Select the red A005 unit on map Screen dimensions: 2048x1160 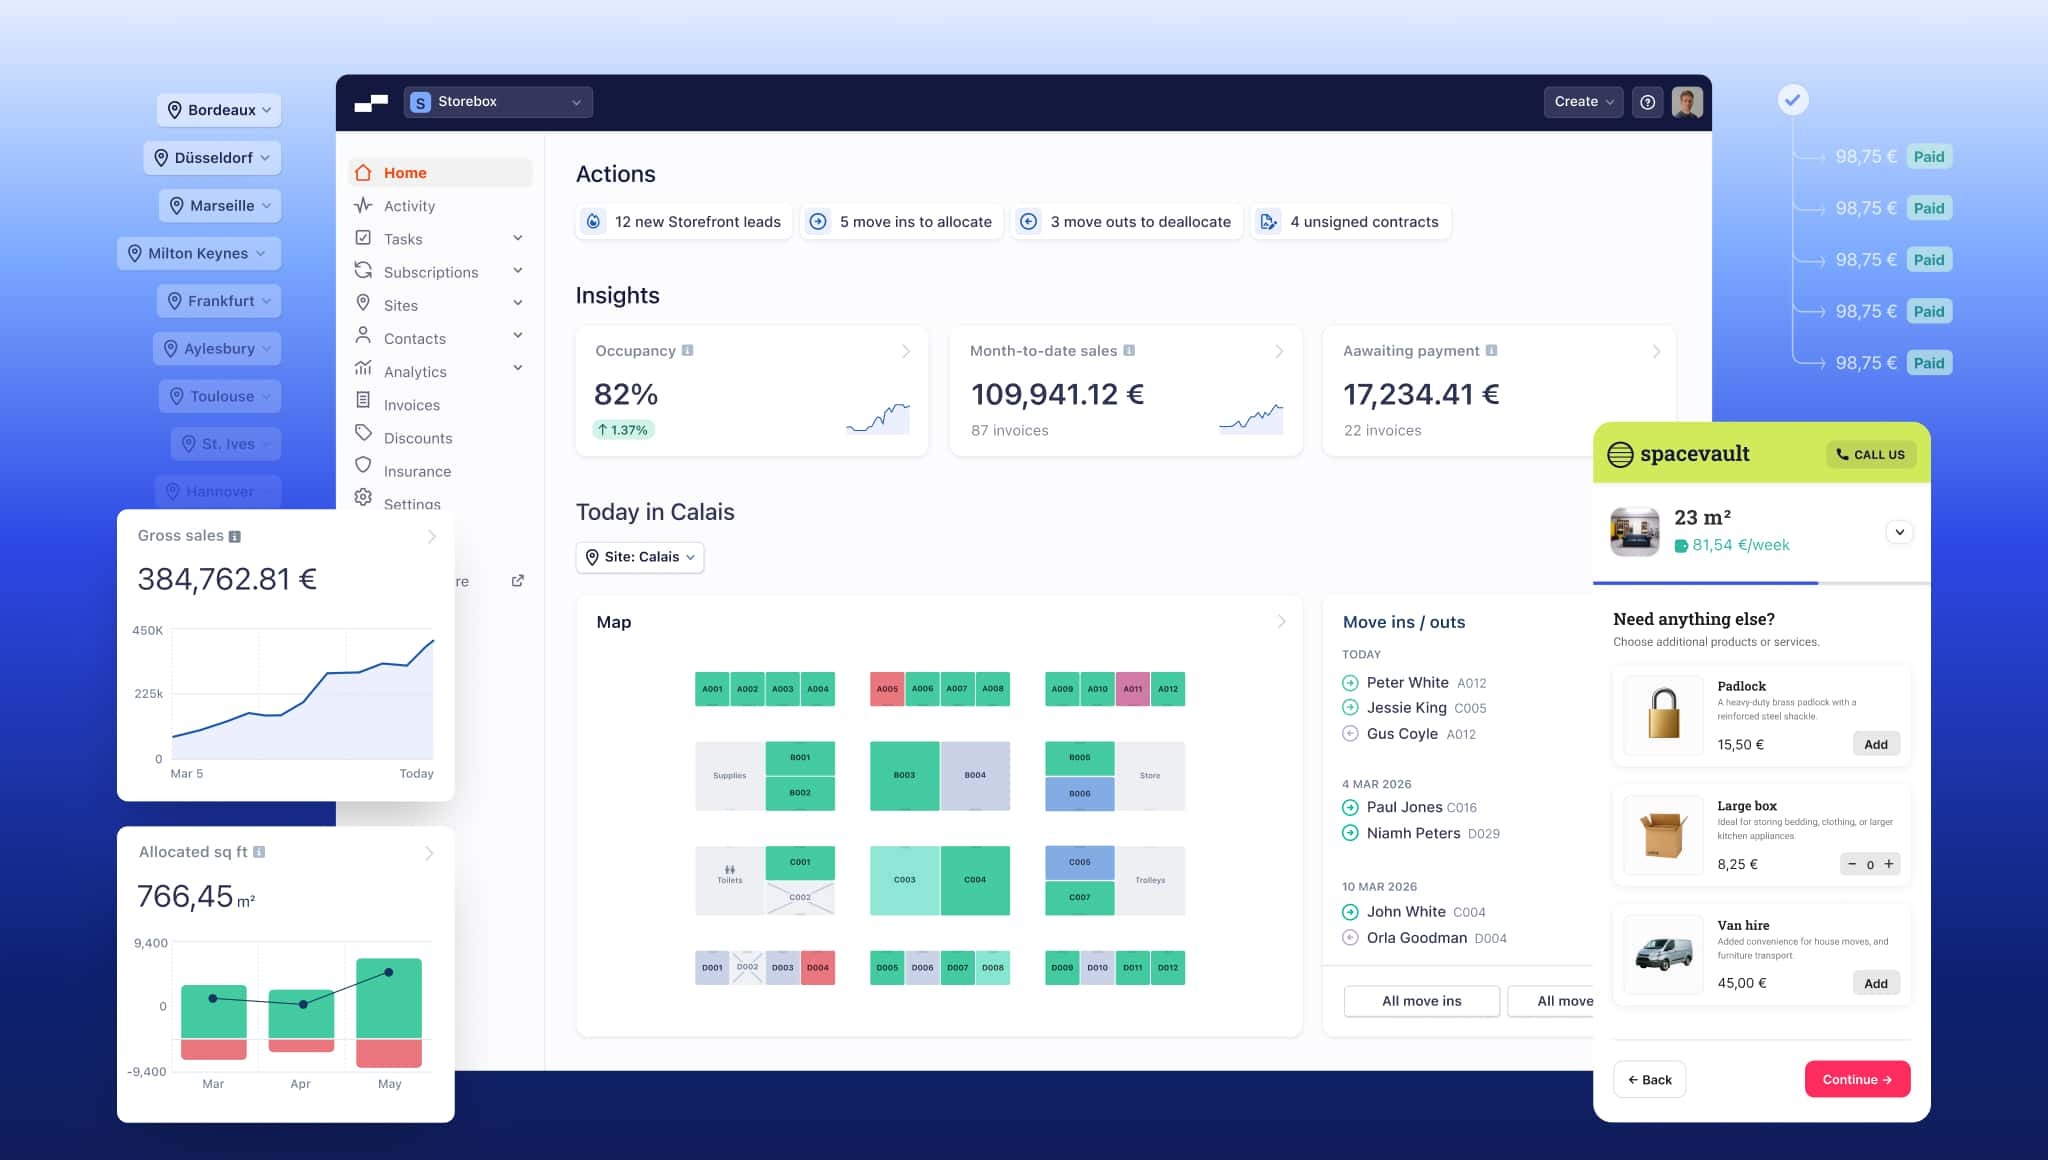coord(887,689)
